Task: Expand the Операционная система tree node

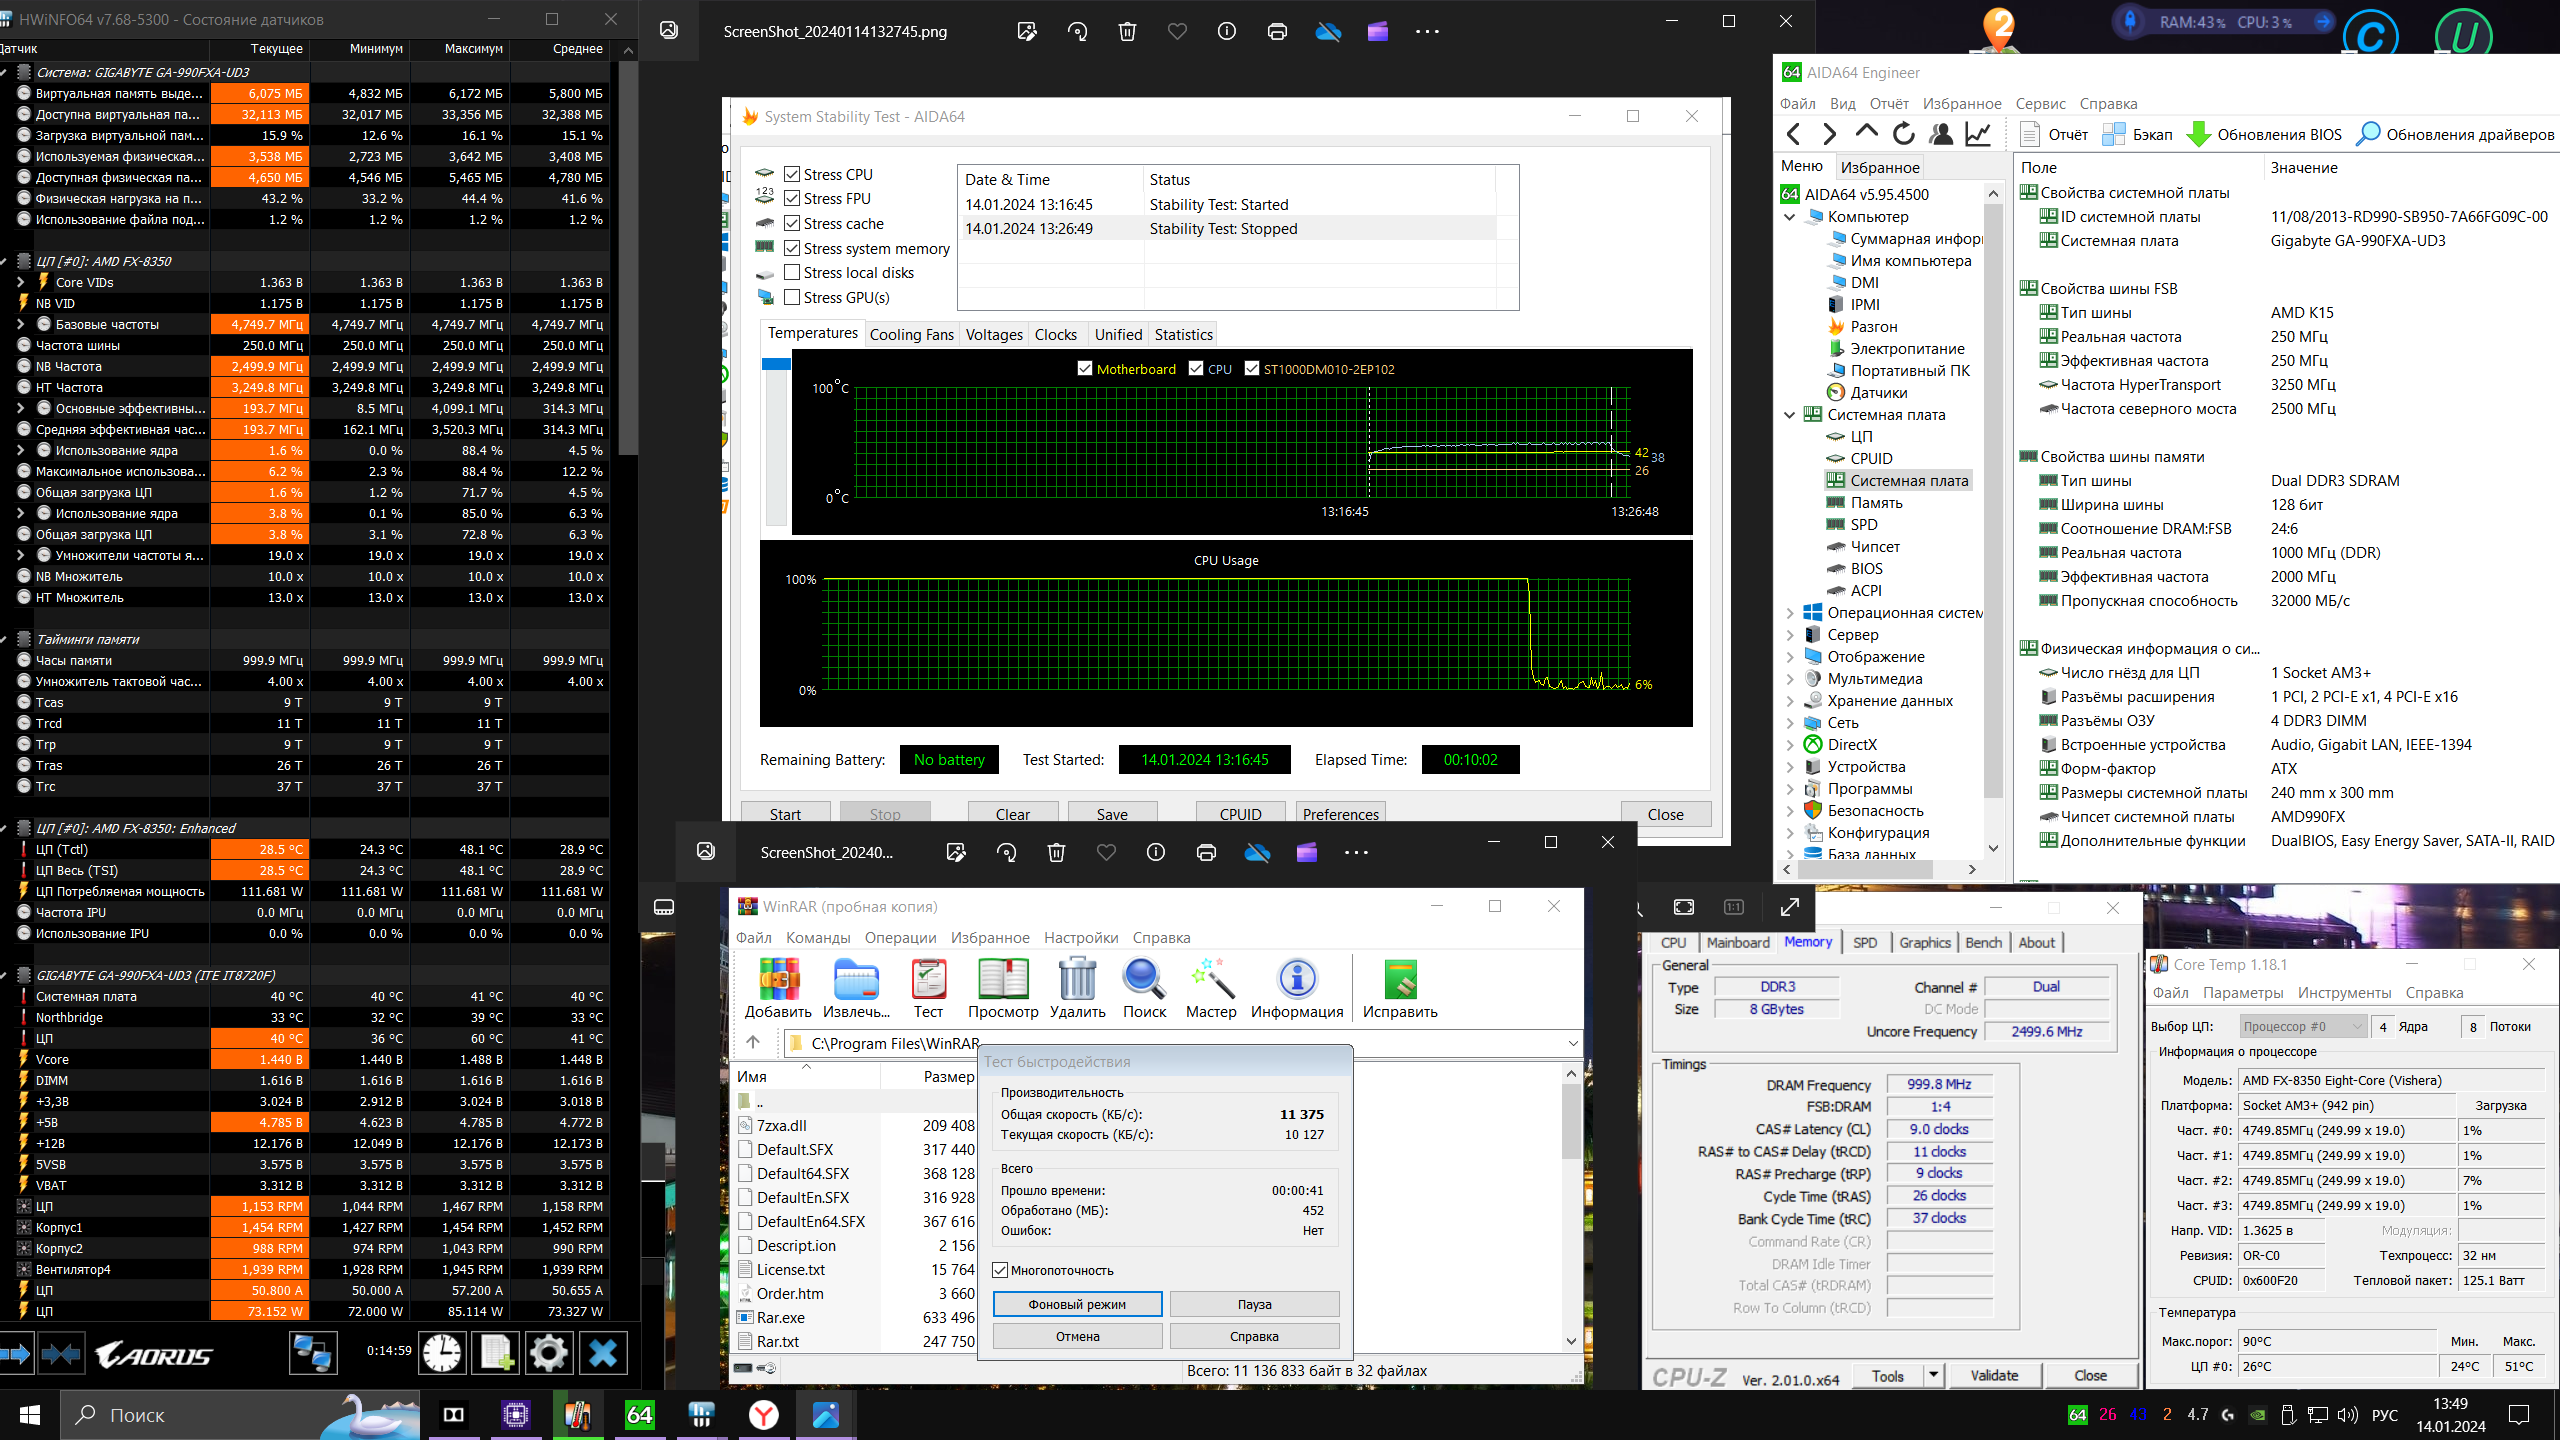Action: click(1790, 613)
